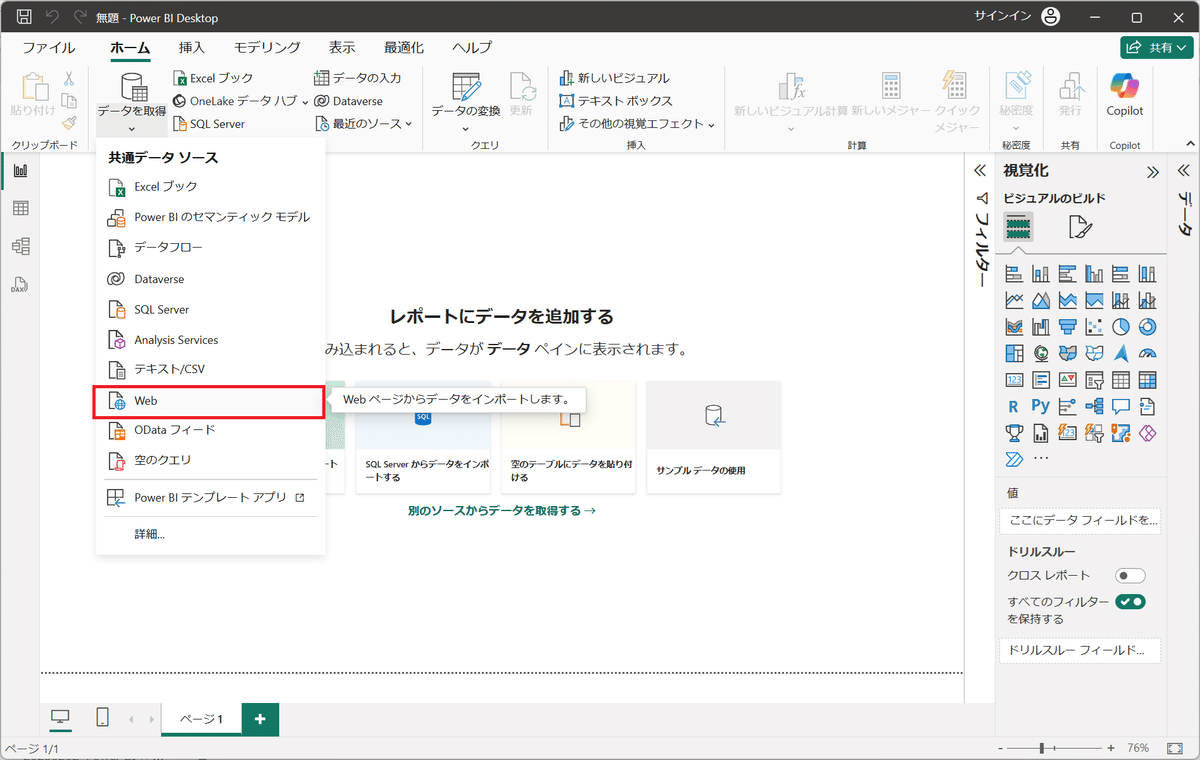Viewport: 1200px width, 760px height.
Task: Select データフロー from the menu
Action: (210, 247)
